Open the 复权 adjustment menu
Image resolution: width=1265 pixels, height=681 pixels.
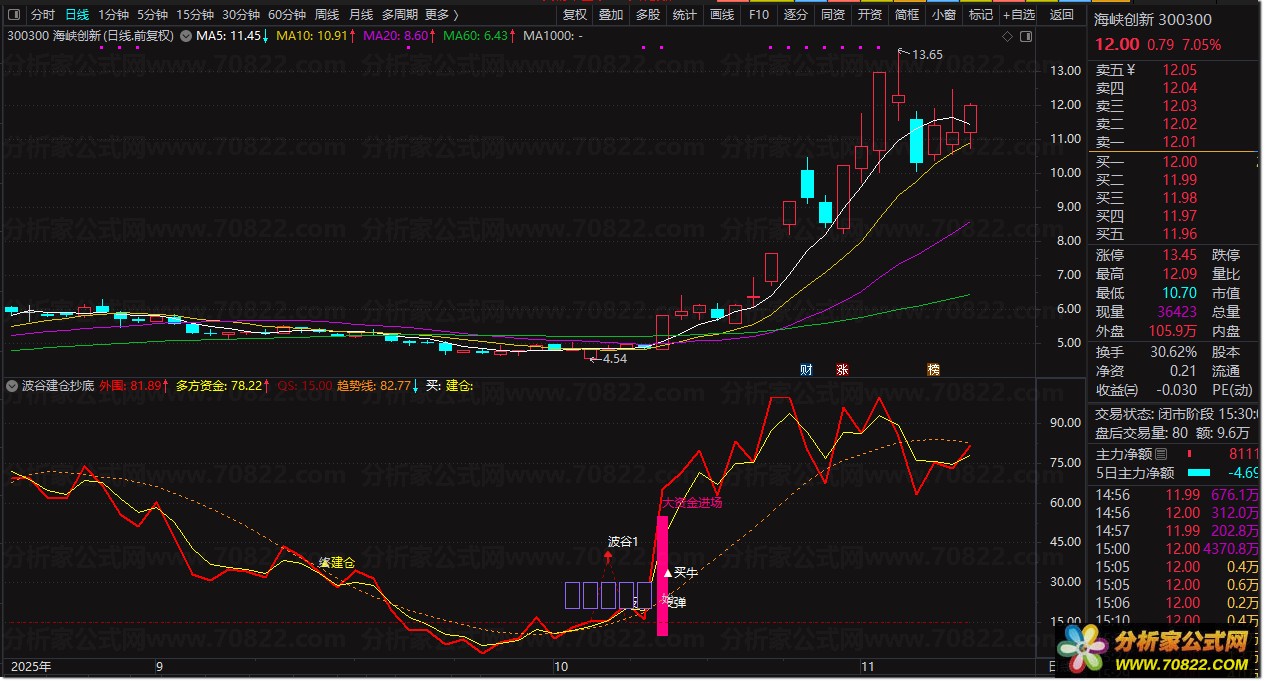pyautogui.click(x=574, y=15)
